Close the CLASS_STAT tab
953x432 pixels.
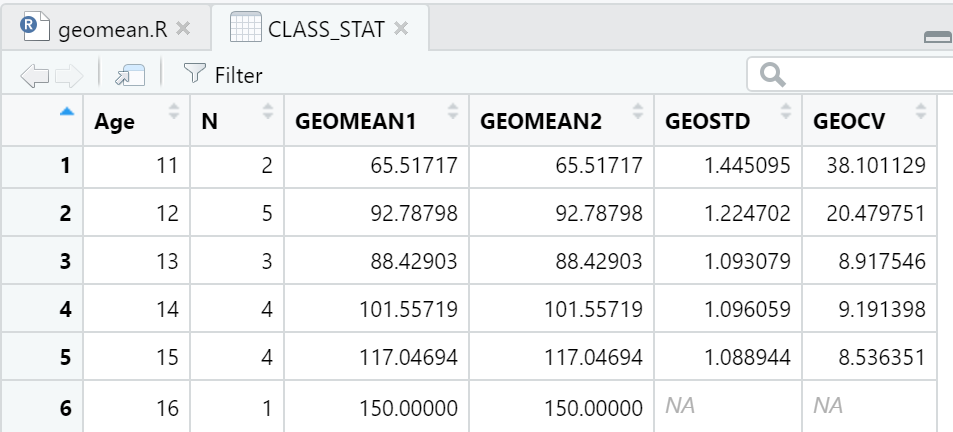pyautogui.click(x=401, y=28)
